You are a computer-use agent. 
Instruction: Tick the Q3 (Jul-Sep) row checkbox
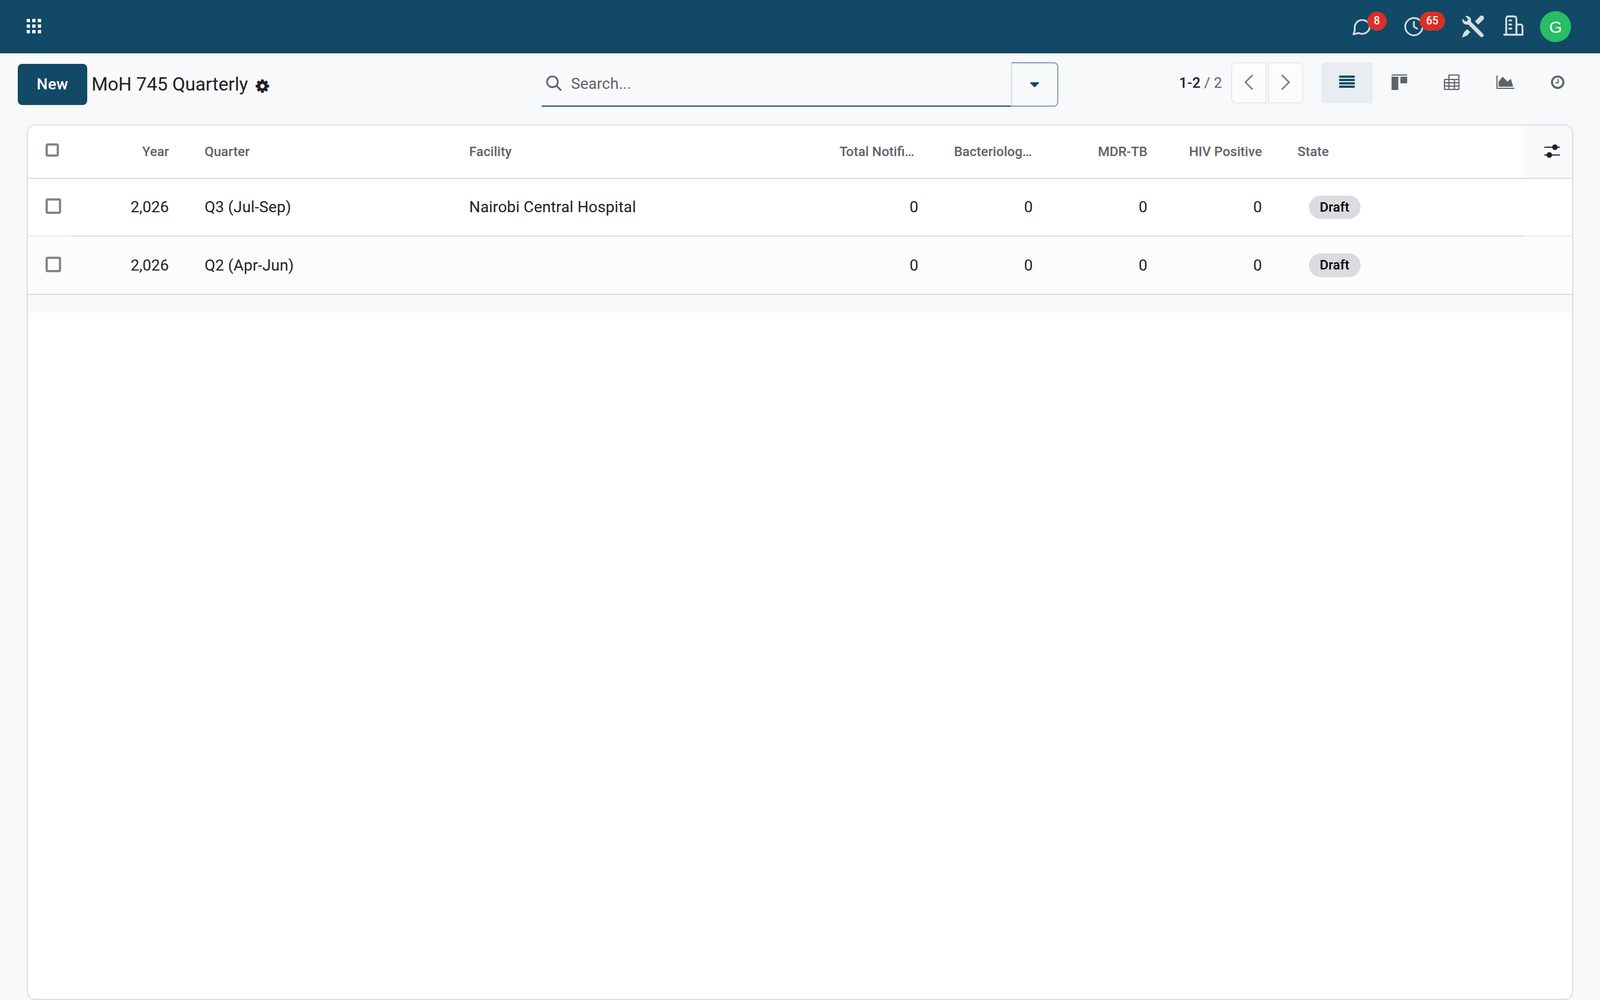click(53, 206)
